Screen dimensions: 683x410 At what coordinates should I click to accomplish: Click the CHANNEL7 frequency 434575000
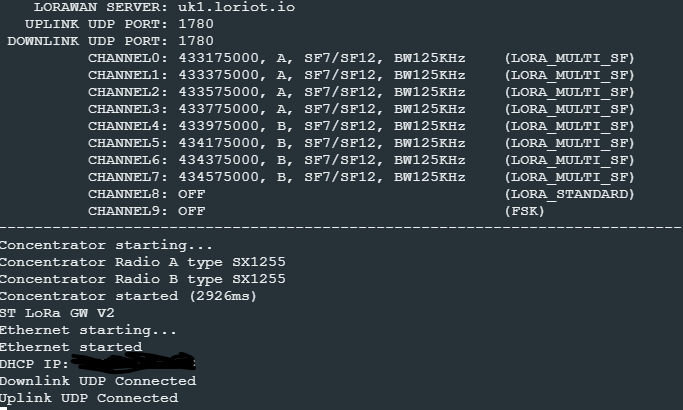coord(216,177)
